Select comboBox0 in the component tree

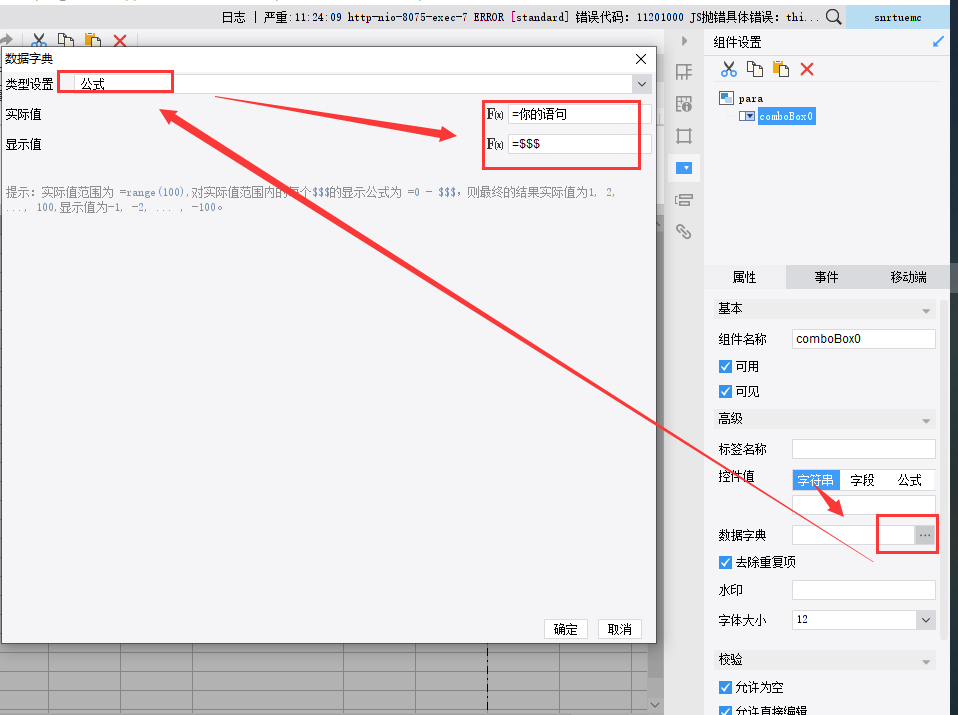(786, 116)
